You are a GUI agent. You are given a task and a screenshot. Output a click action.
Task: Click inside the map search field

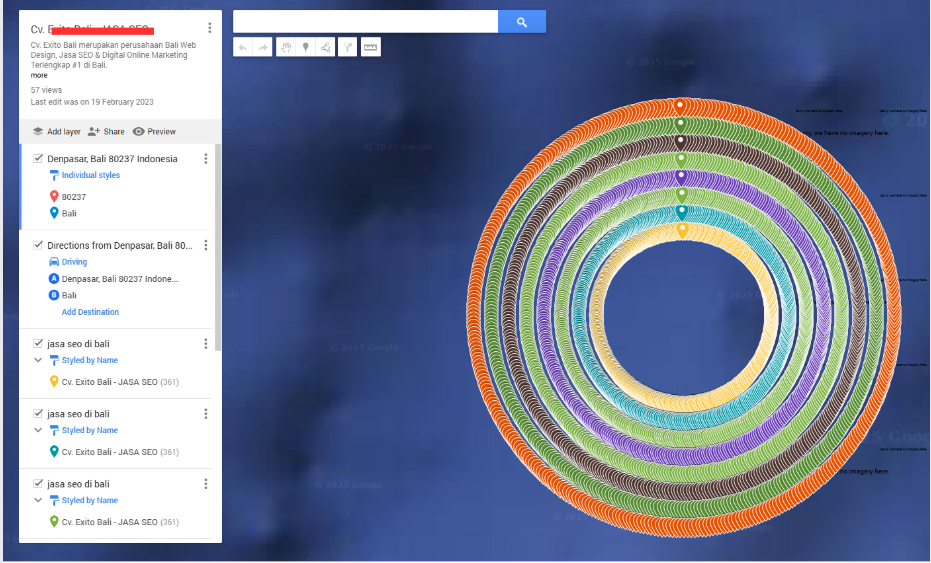(365, 22)
